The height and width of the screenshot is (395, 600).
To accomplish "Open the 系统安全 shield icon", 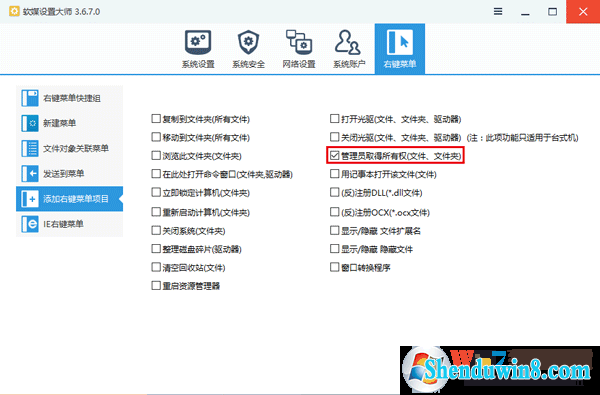I will coord(248,42).
